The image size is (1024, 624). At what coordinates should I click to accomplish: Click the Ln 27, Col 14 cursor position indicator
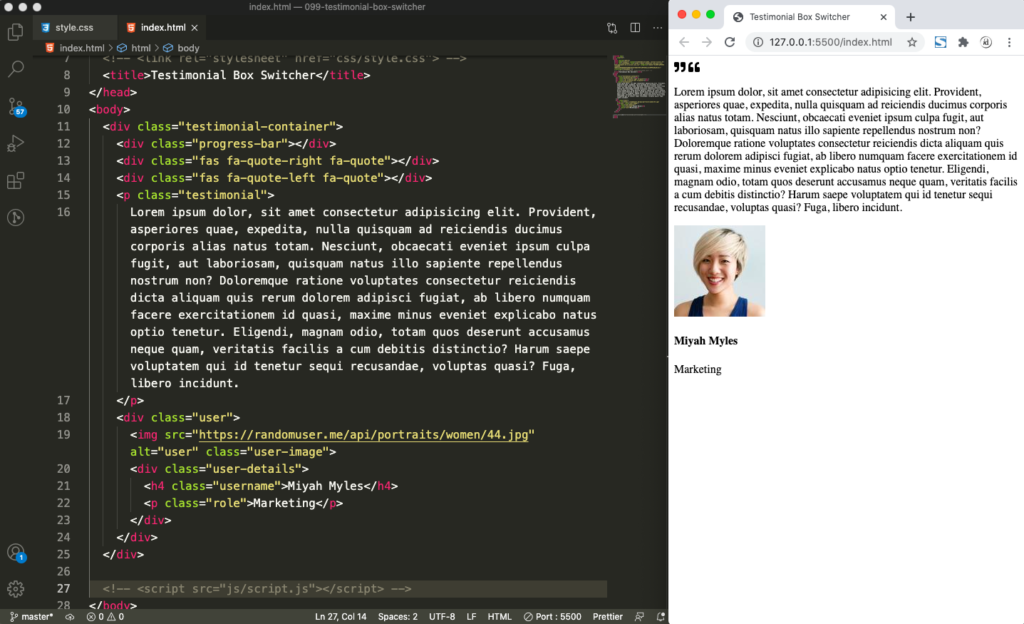(340, 616)
